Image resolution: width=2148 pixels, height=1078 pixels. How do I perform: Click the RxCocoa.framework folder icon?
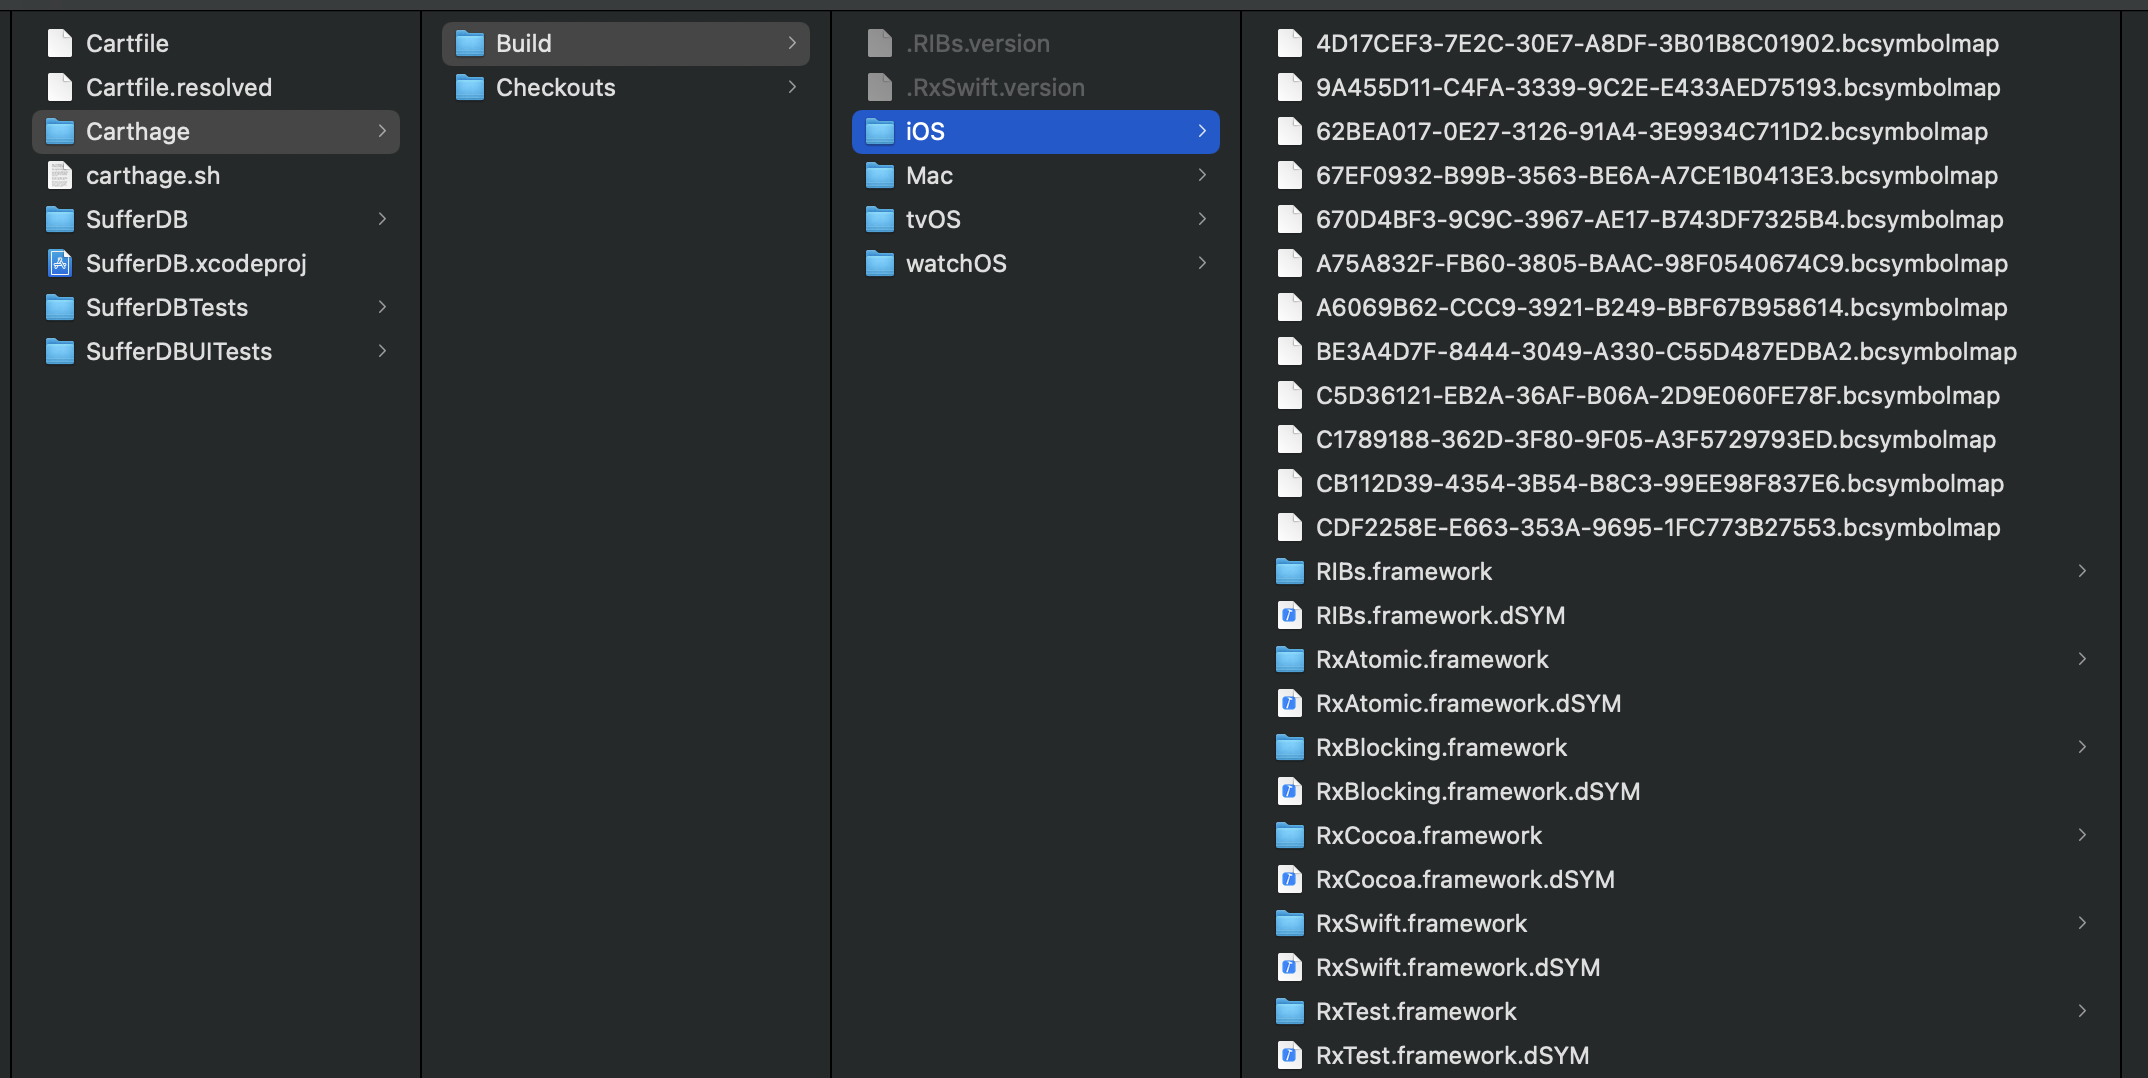[1290, 835]
